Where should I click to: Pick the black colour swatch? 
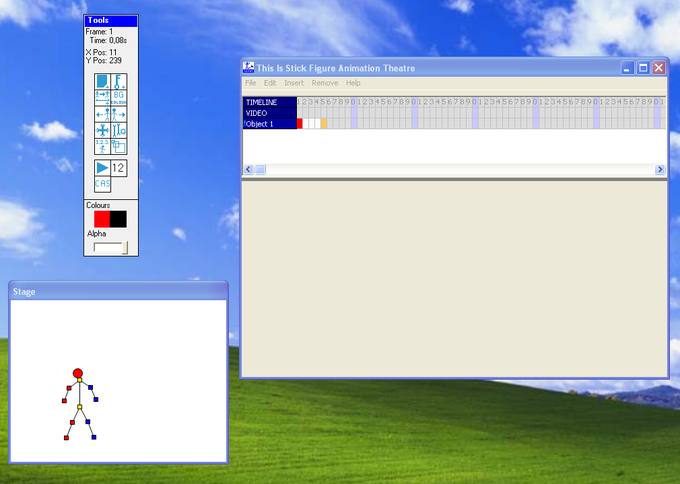click(x=118, y=219)
